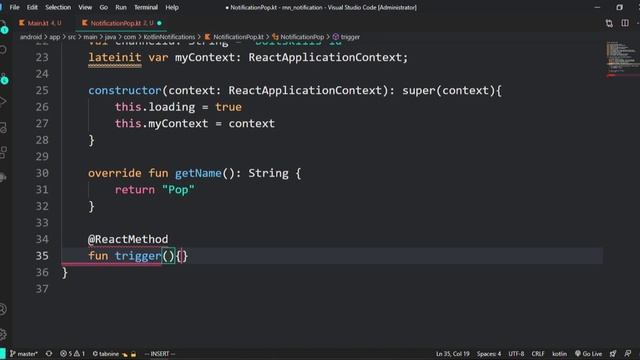Screen dimensions: 640x360
Task: Open the Run menu
Action: (121, 7)
